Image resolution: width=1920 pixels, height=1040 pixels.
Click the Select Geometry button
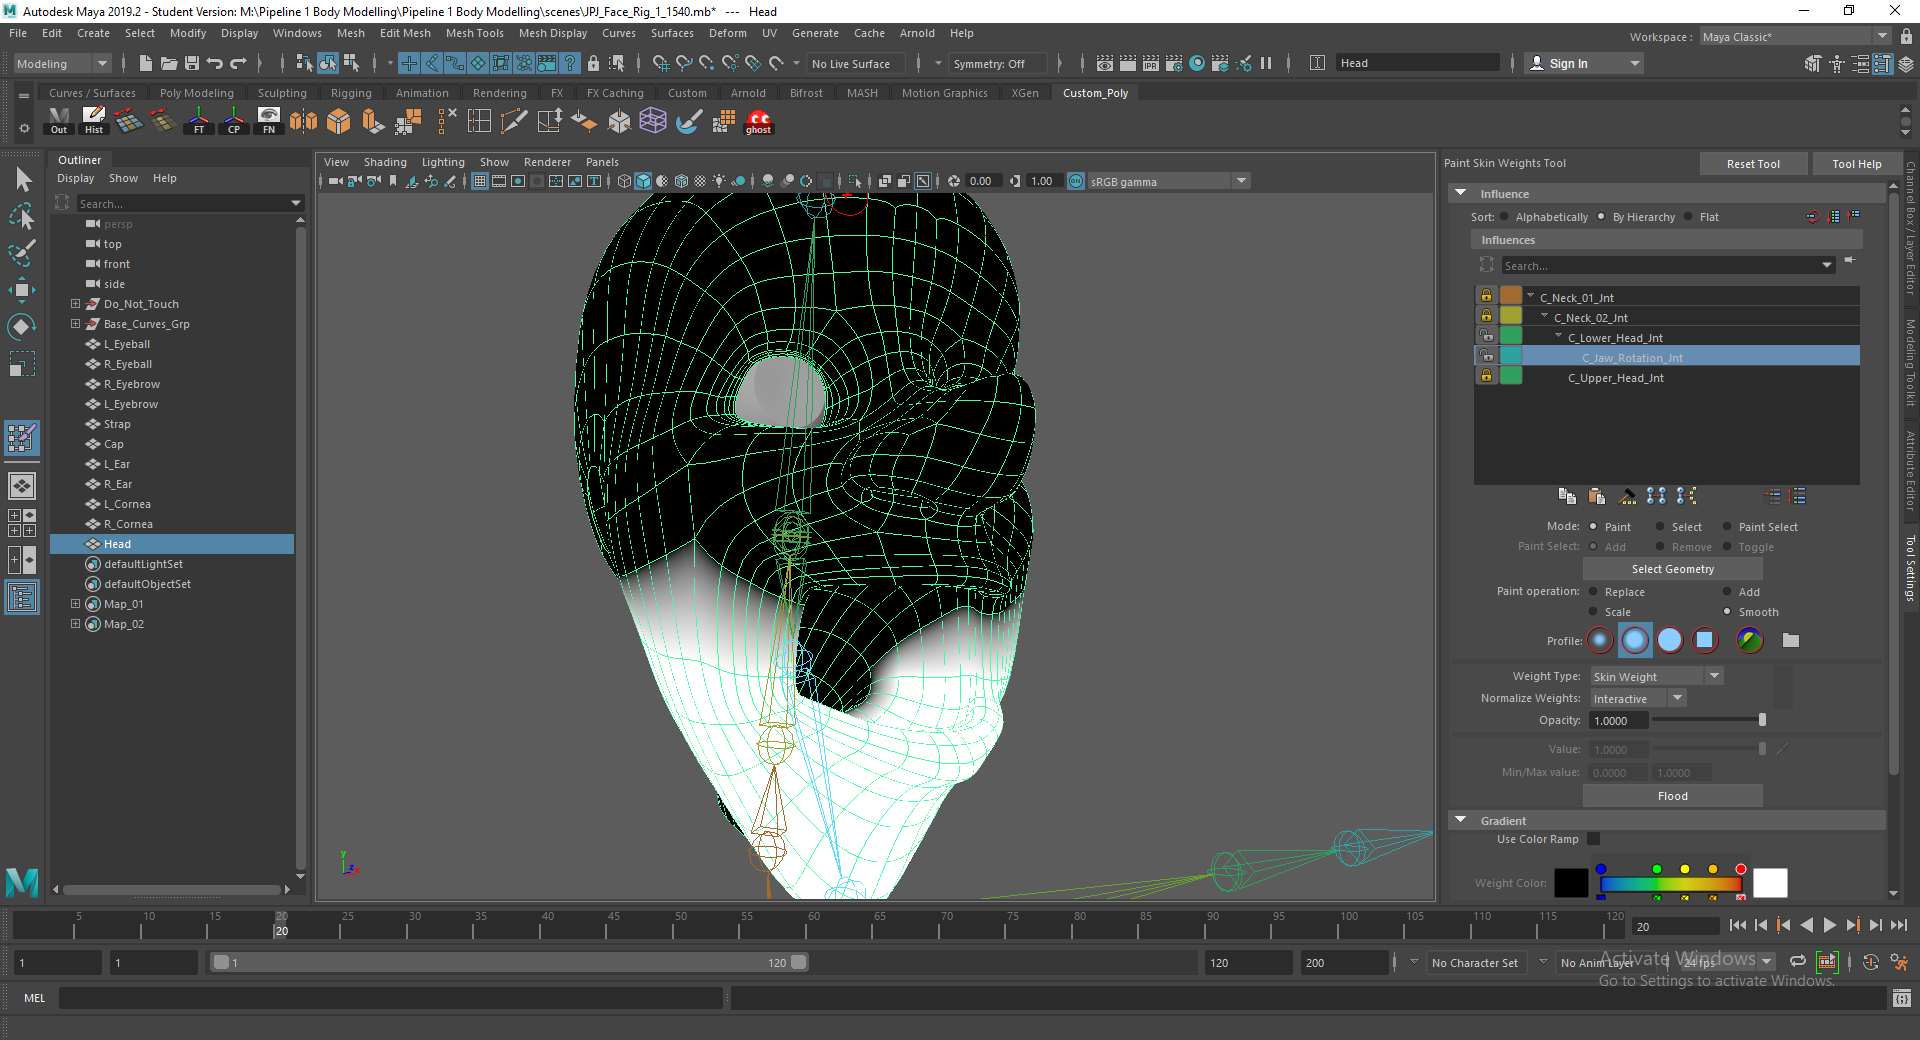coord(1672,569)
